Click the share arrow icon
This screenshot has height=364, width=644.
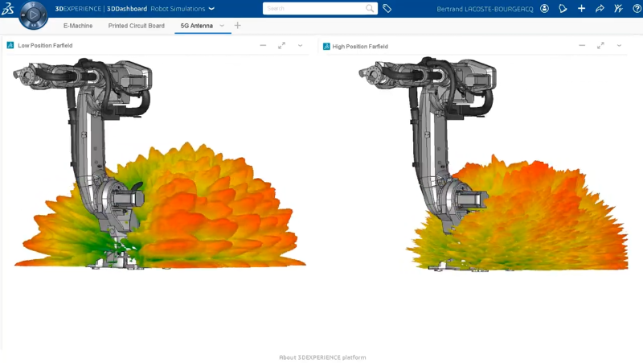[x=600, y=8]
